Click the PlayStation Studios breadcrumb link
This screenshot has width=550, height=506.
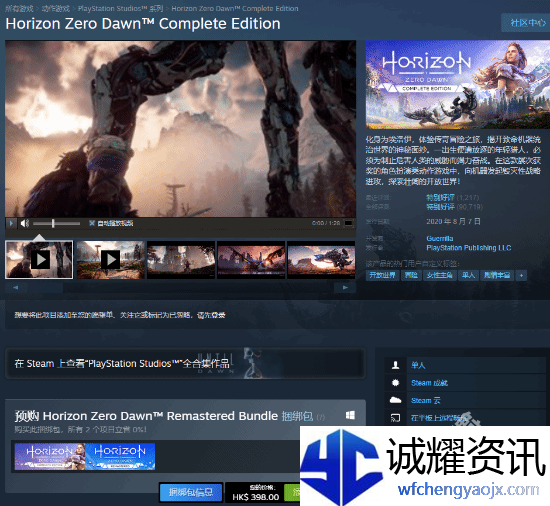pos(120,8)
